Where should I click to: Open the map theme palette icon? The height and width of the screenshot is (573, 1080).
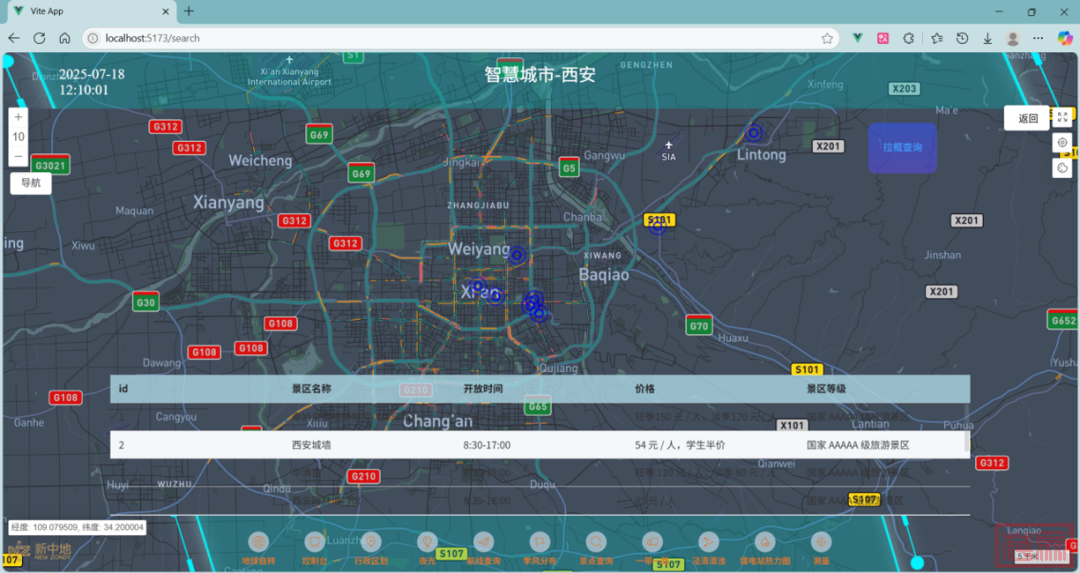[x=1062, y=167]
